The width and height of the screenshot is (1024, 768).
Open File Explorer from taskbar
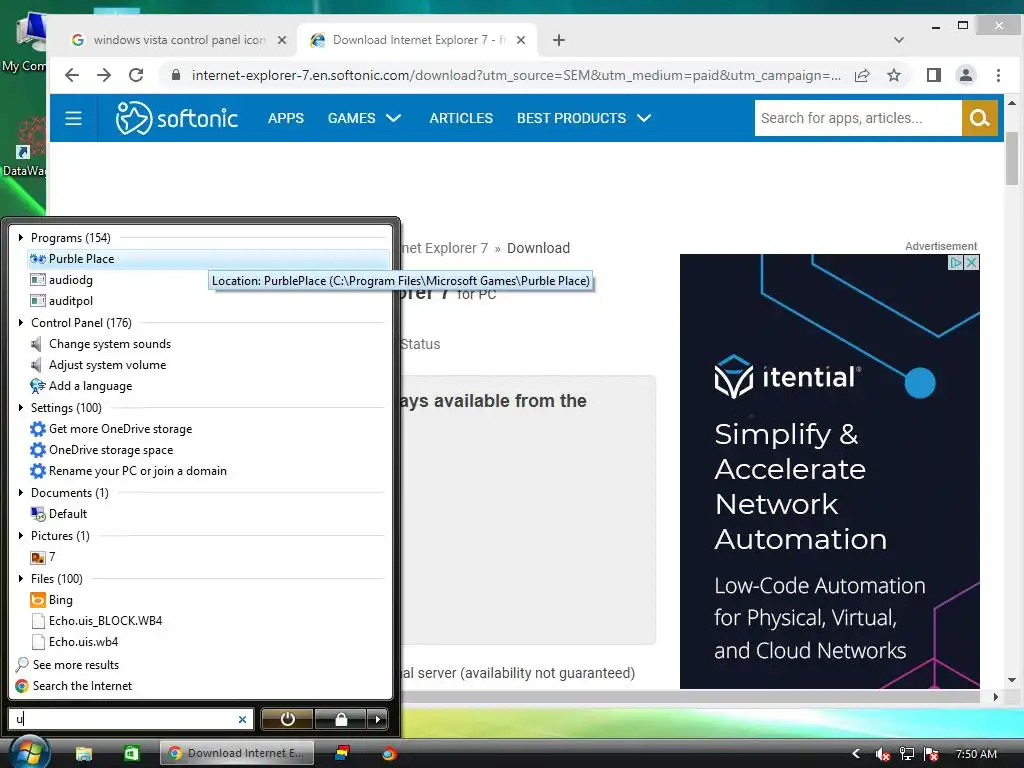click(84, 754)
